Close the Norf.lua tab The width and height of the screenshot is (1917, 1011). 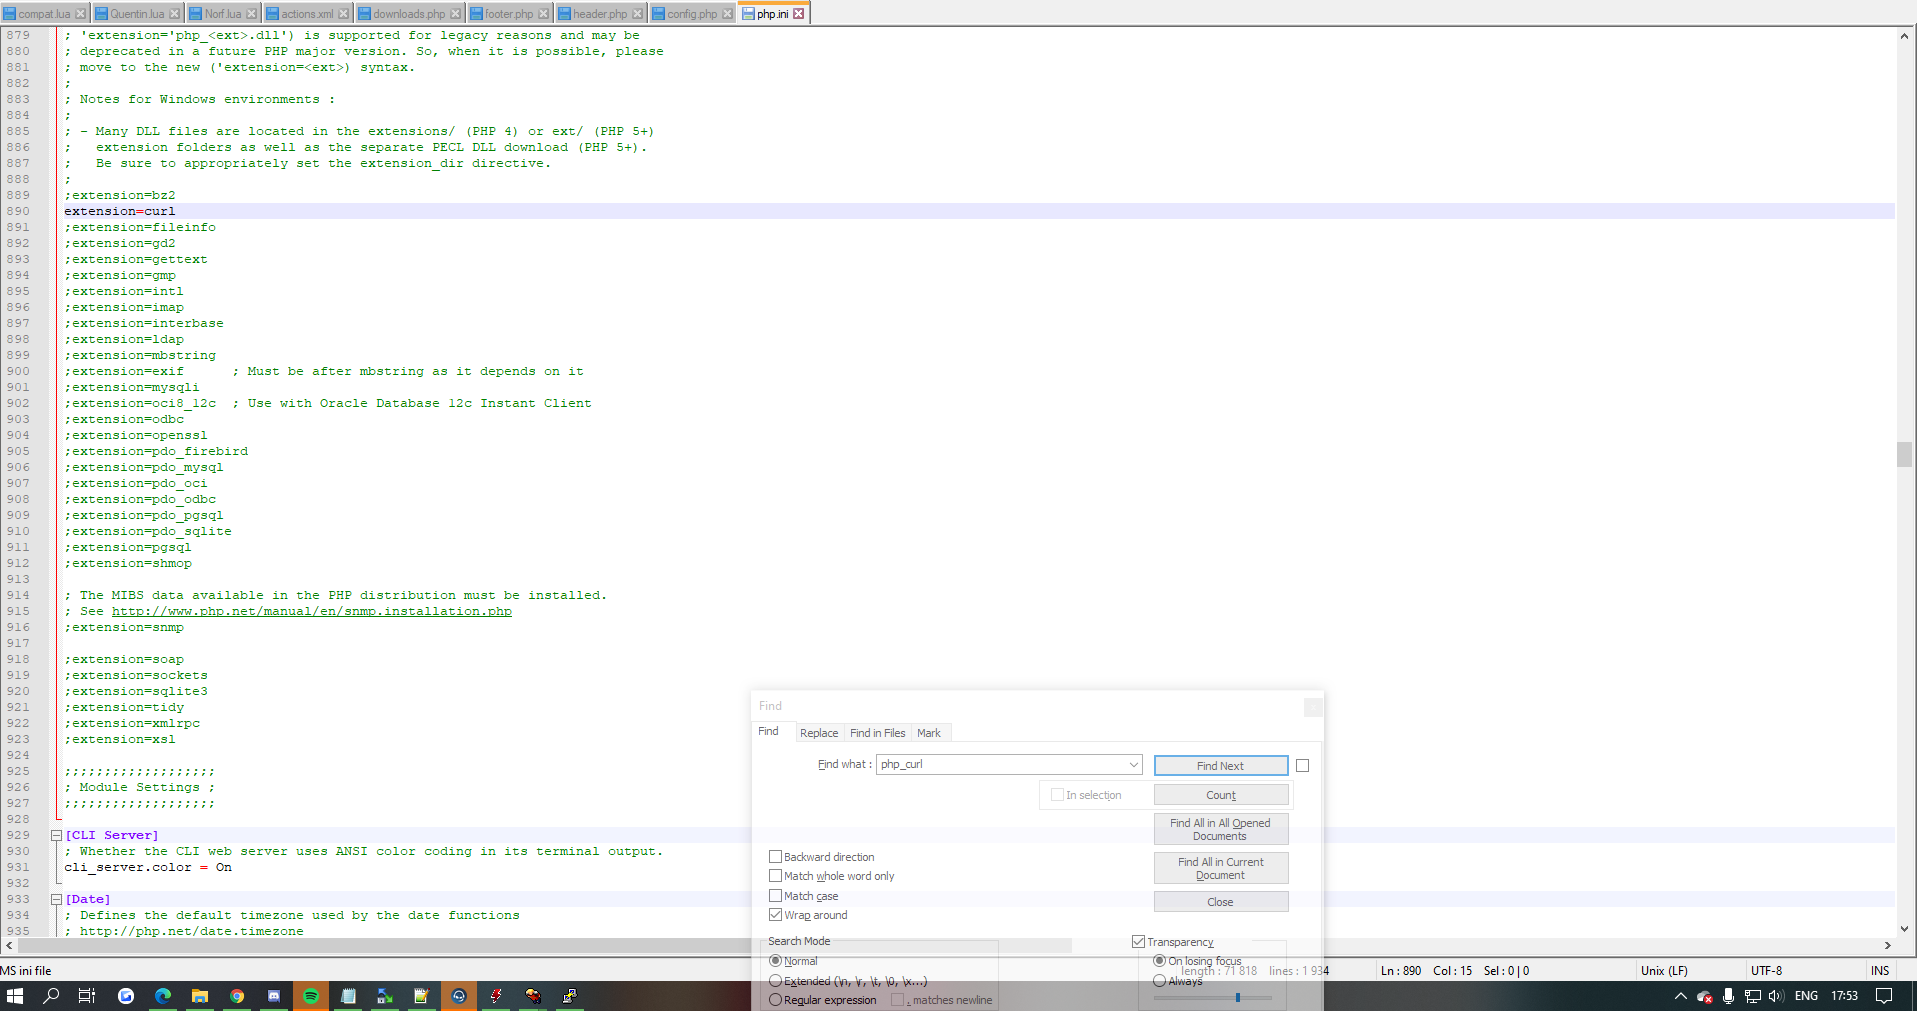click(x=252, y=14)
